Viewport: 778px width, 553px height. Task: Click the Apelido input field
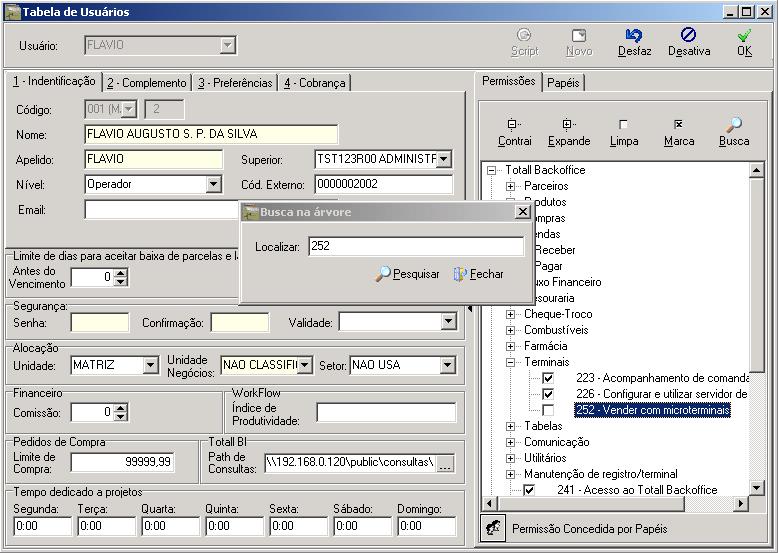pos(153,160)
